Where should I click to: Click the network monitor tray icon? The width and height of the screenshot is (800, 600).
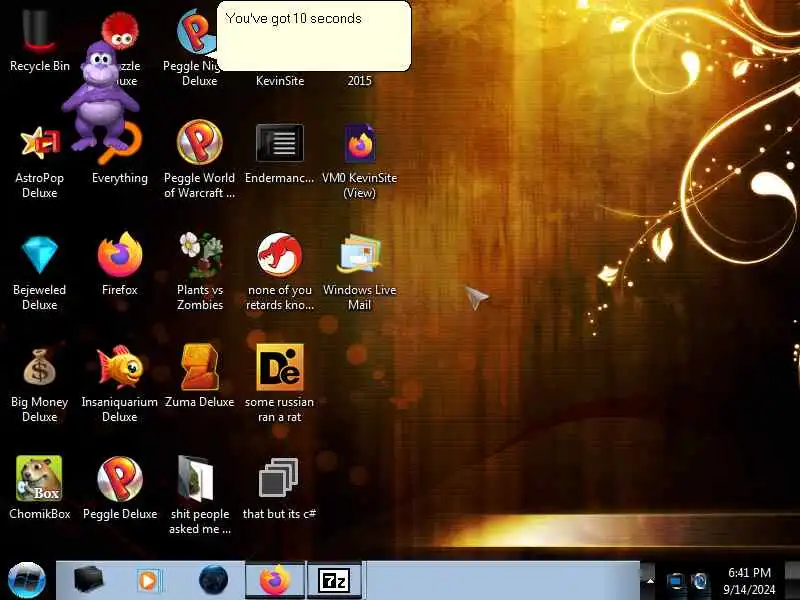click(676, 581)
